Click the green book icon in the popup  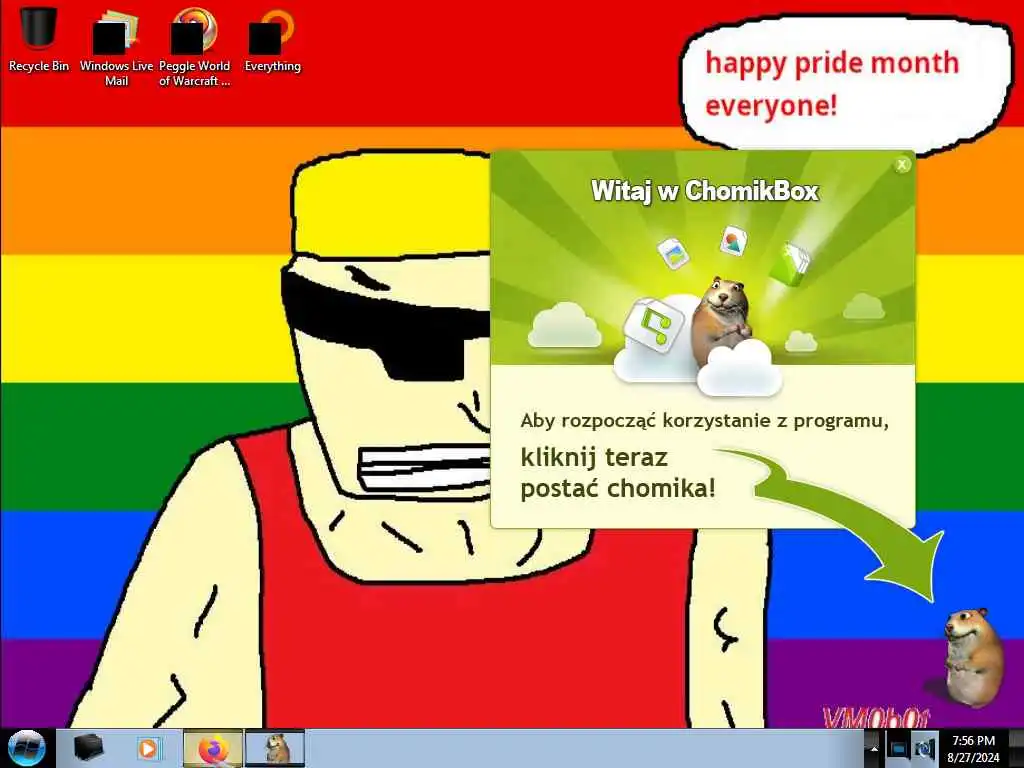[792, 263]
